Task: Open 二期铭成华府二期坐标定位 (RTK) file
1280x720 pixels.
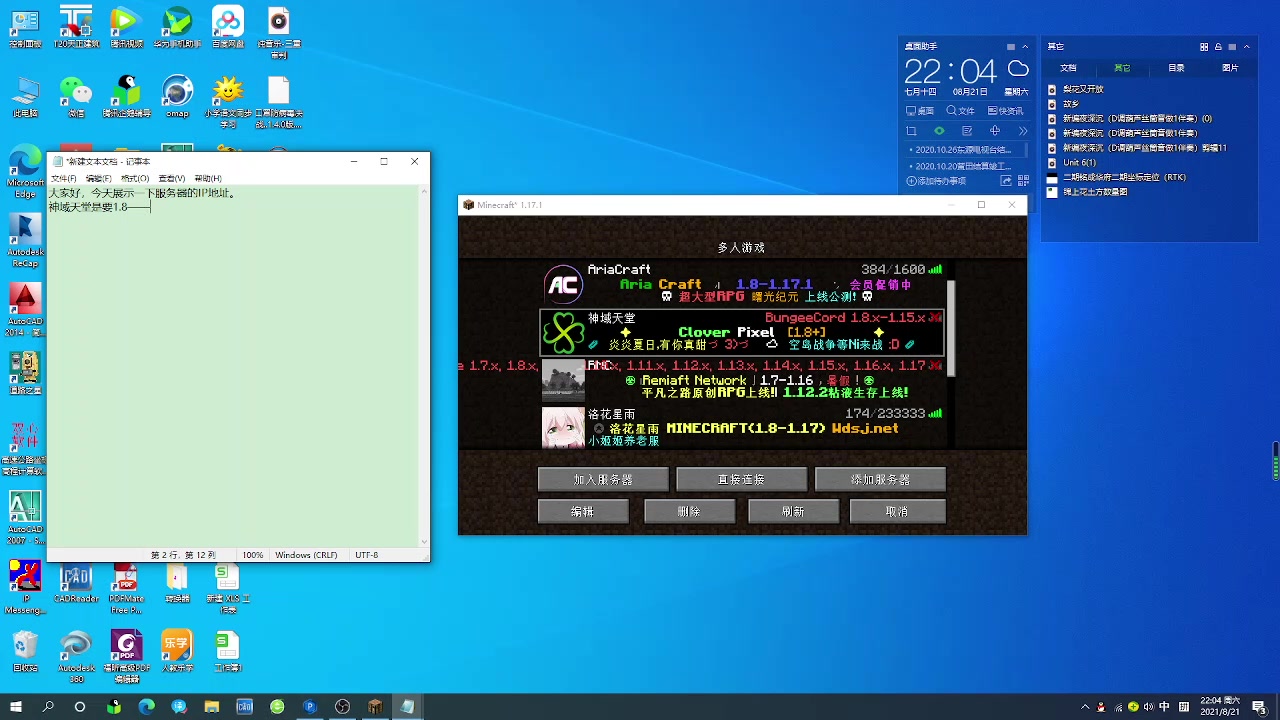Action: (x=1117, y=177)
